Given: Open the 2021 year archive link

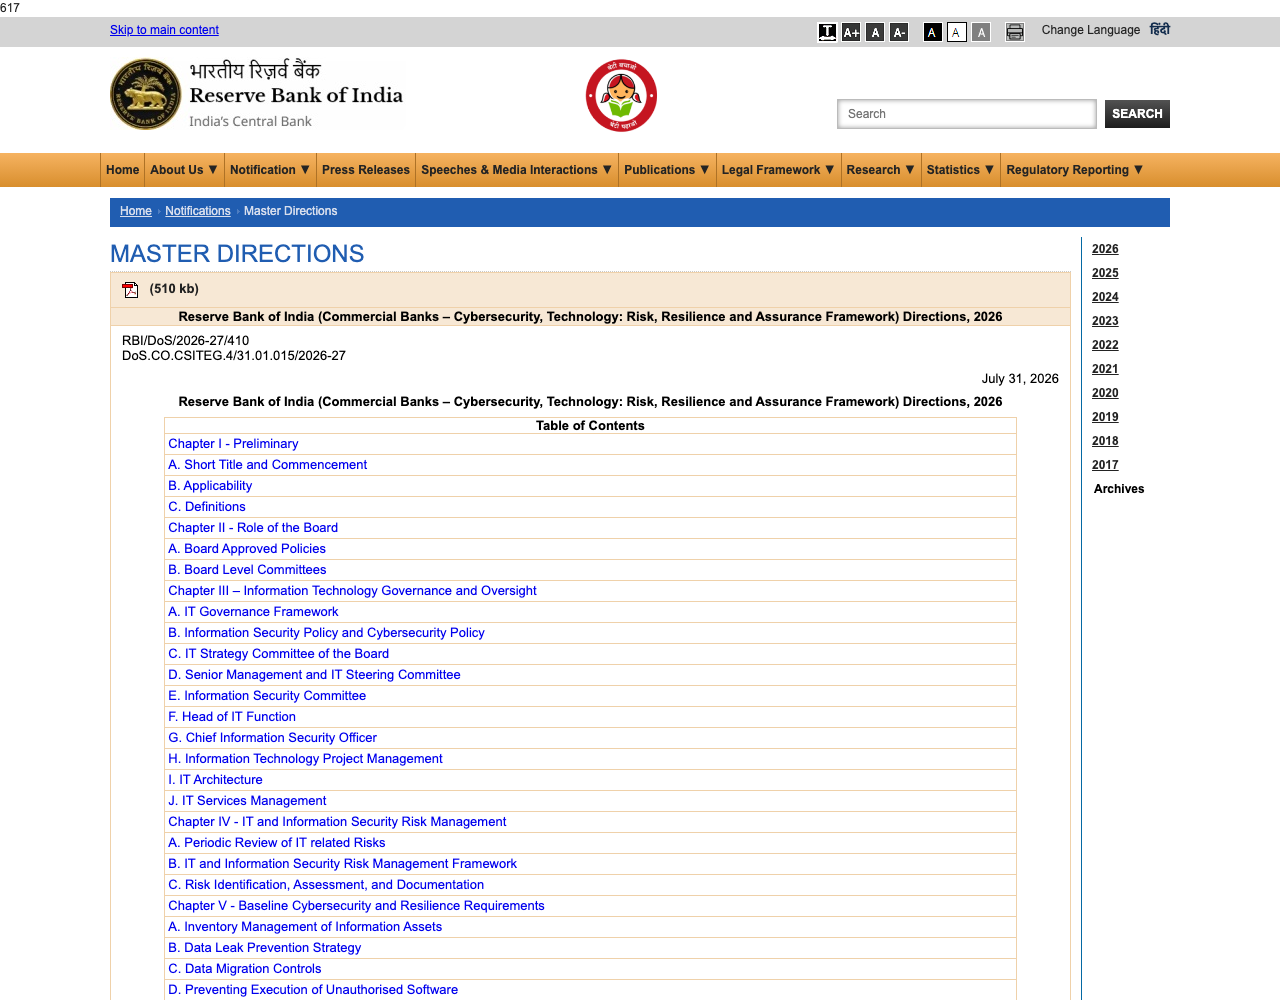Looking at the screenshot, I should tap(1105, 369).
